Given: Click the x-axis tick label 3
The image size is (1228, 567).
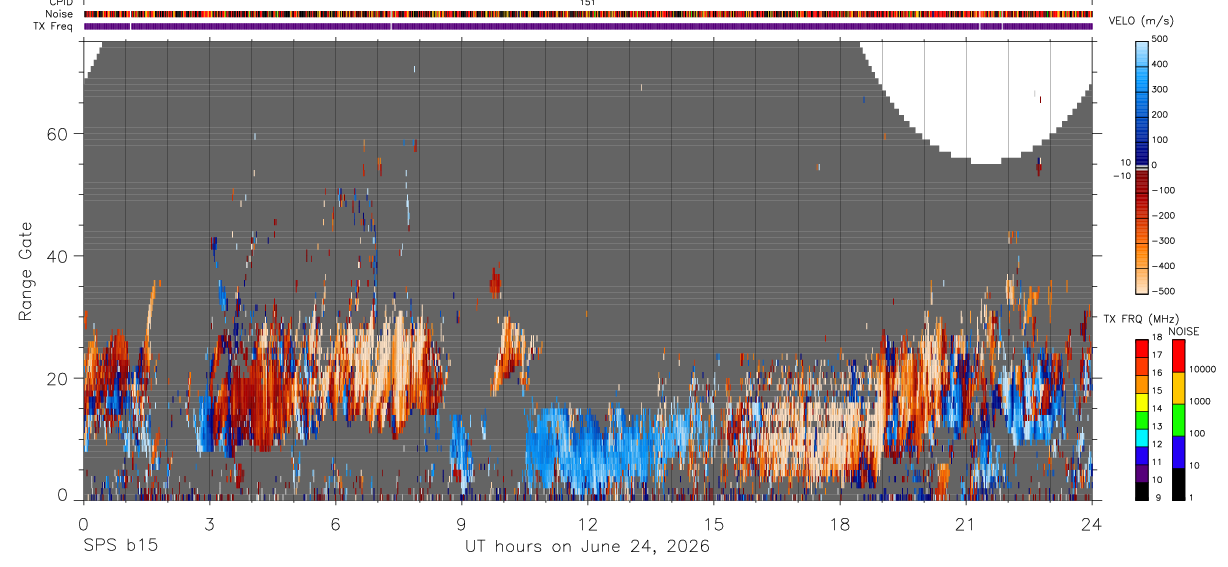Looking at the screenshot, I should click(x=208, y=523).
